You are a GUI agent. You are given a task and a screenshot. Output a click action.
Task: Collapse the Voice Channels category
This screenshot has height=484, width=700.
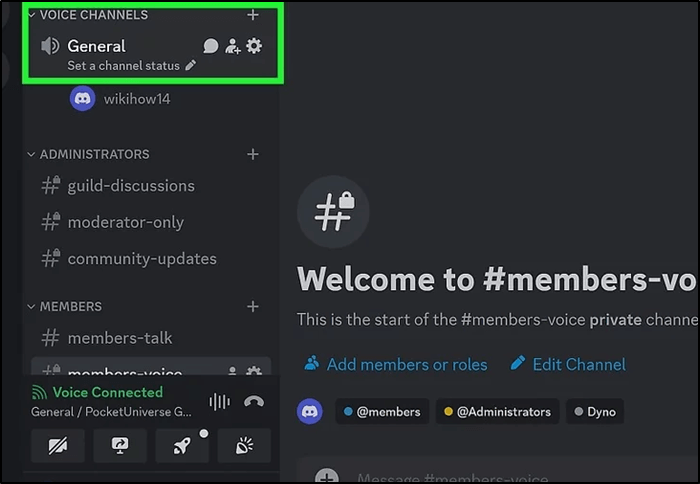point(31,15)
